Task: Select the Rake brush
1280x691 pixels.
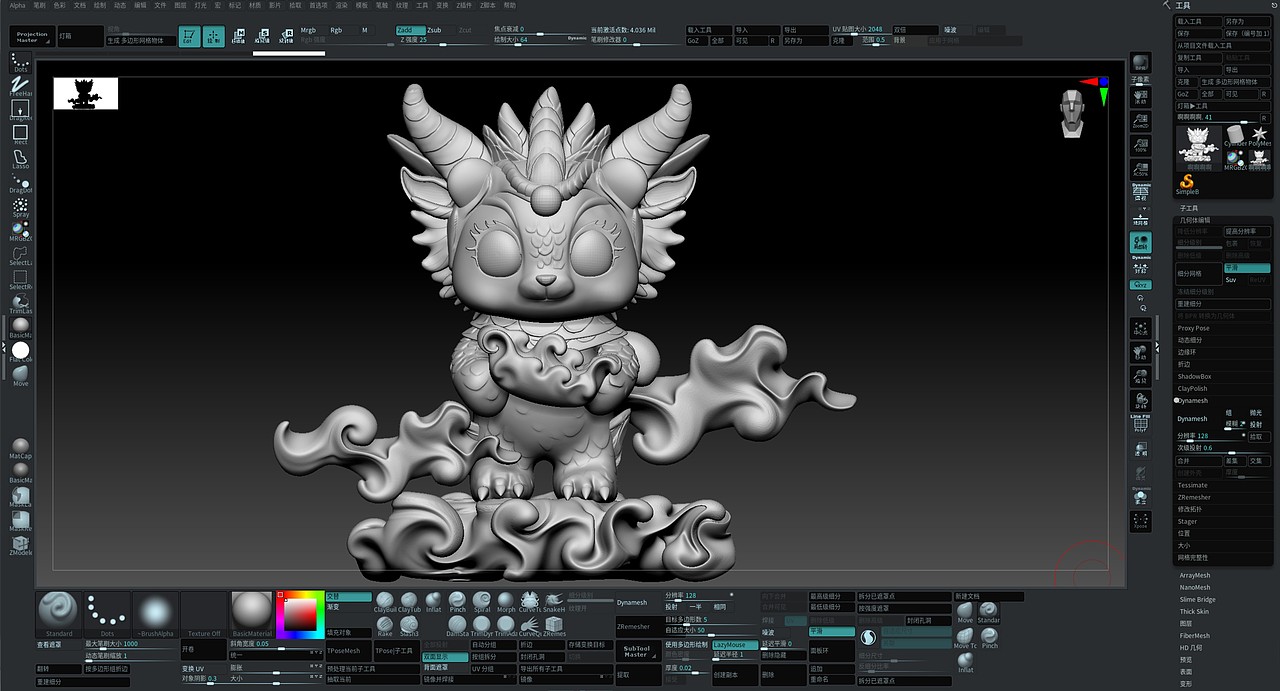Action: pyautogui.click(x=385, y=626)
